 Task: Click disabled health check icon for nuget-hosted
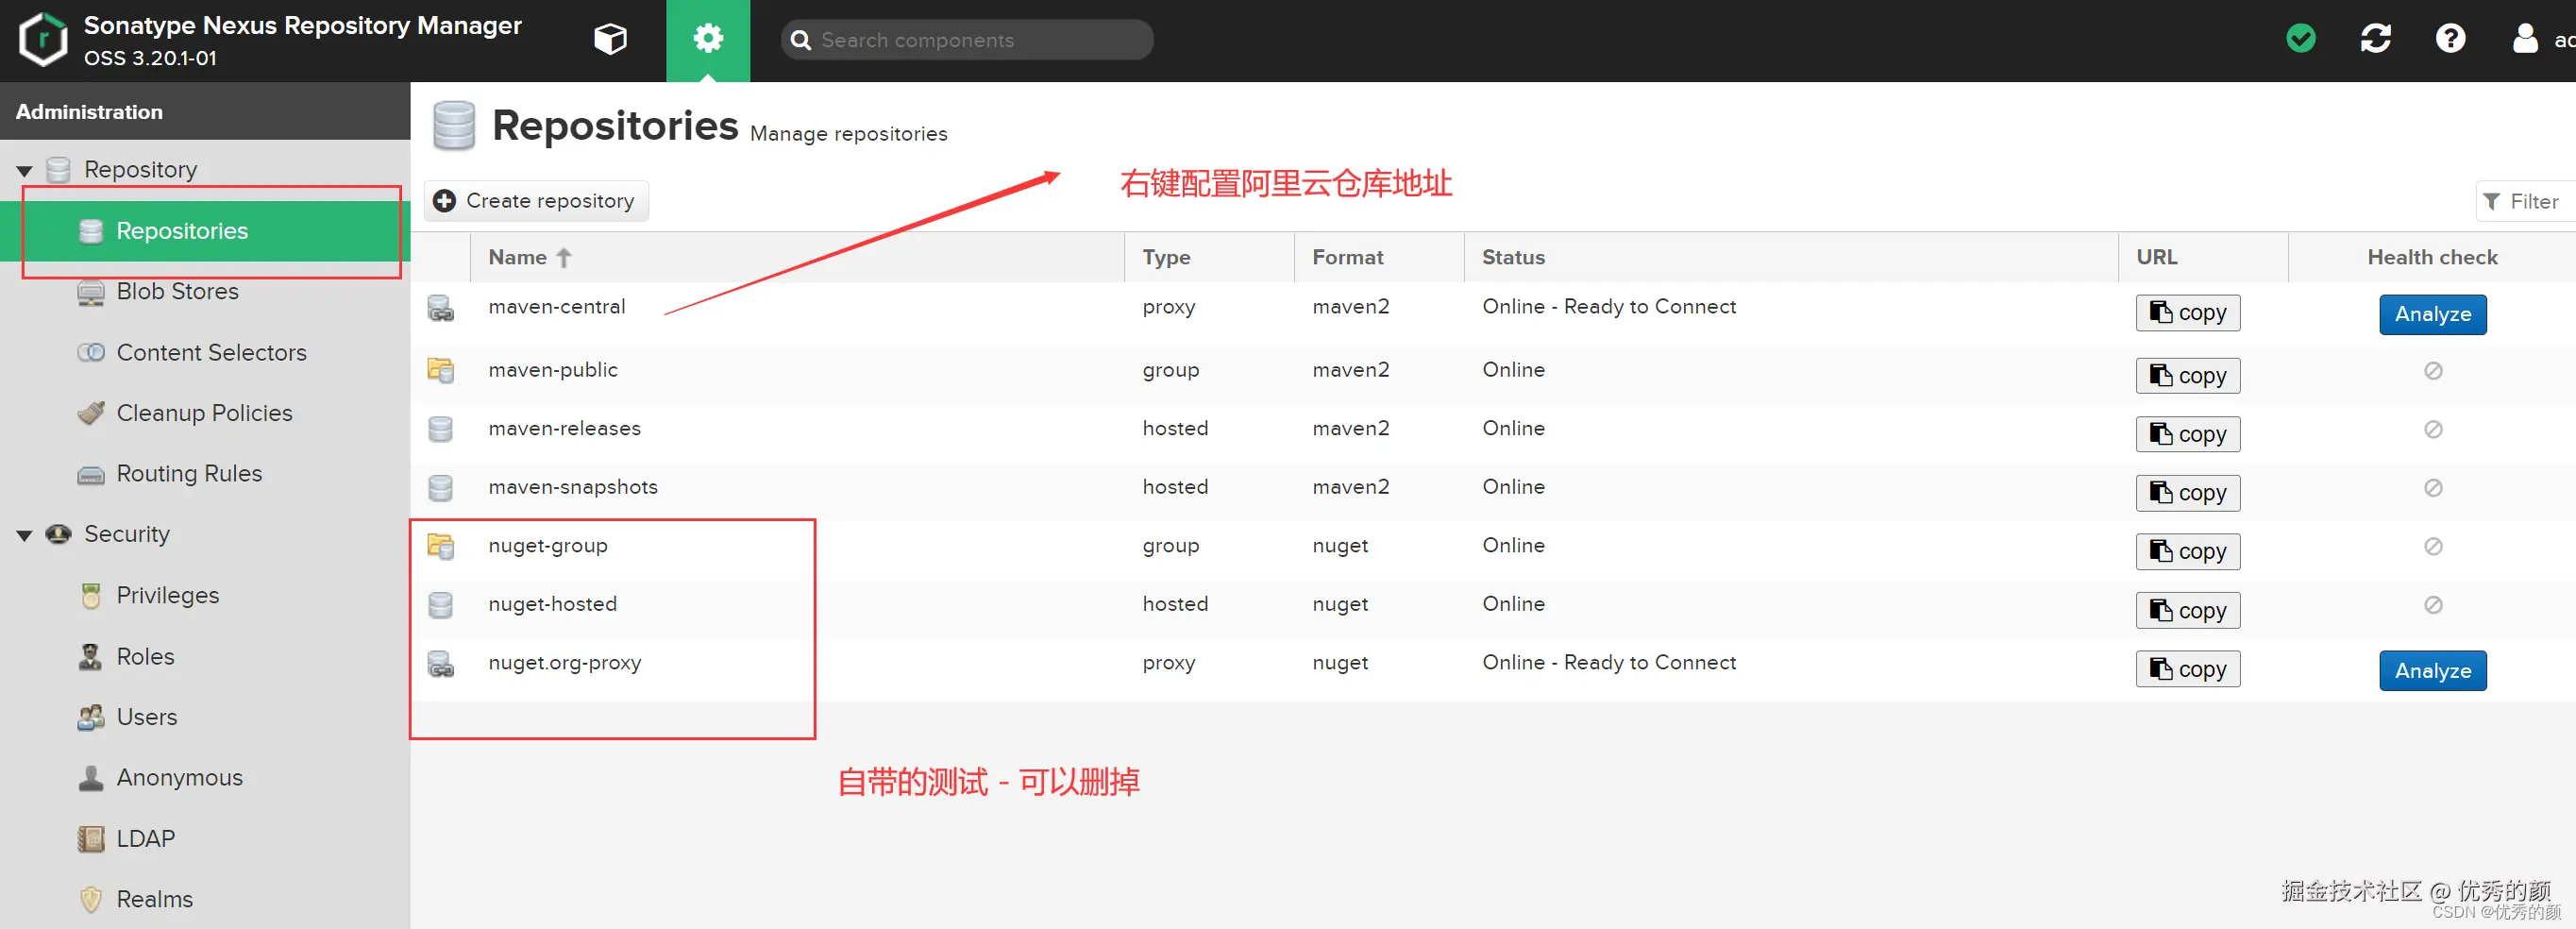pos(2433,605)
